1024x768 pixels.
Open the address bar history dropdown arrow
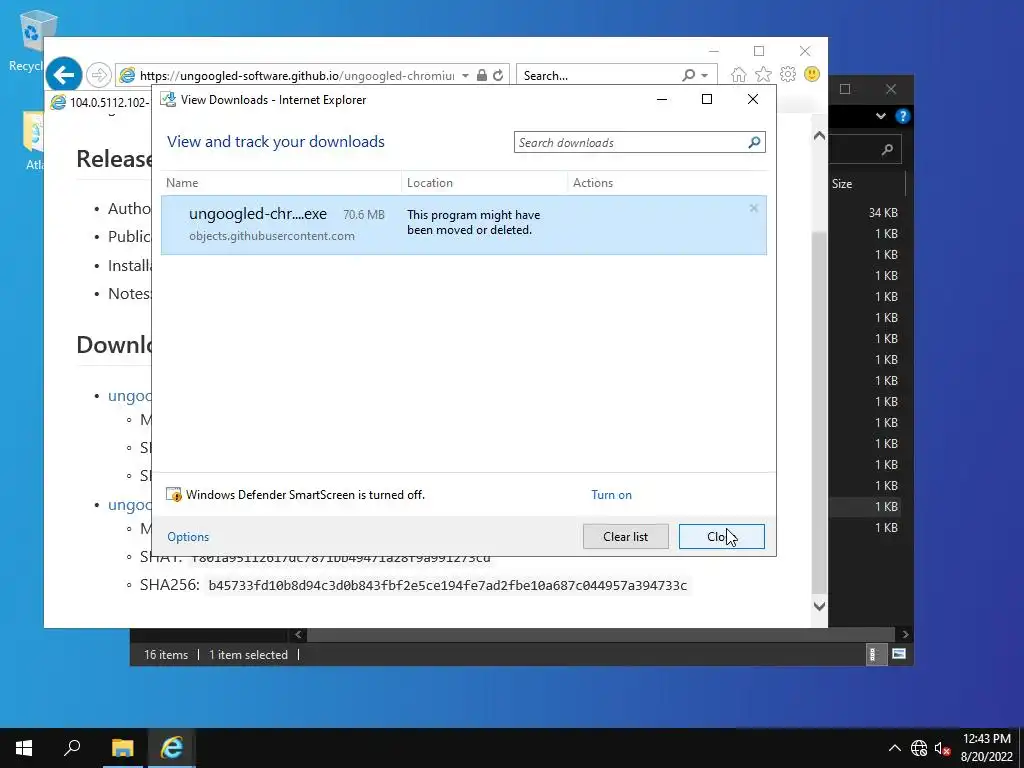[465, 76]
